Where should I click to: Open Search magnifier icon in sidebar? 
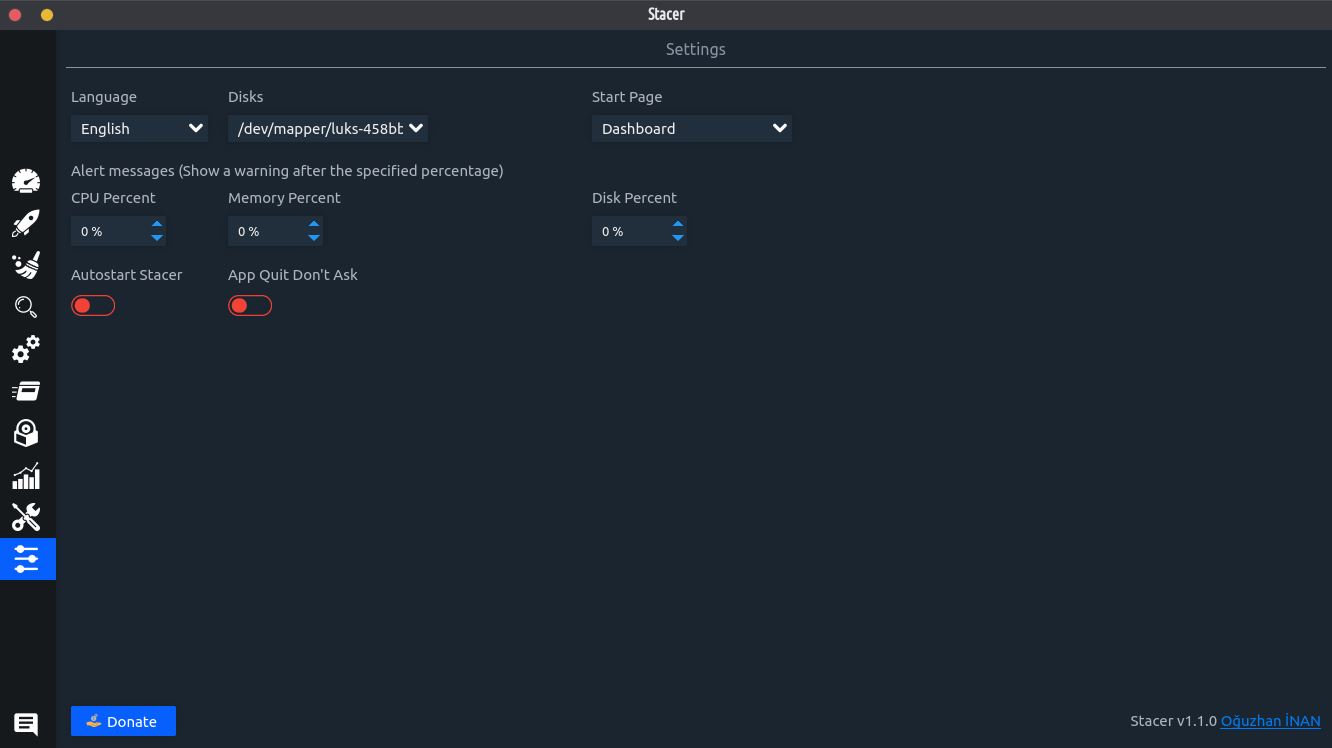coord(26,307)
